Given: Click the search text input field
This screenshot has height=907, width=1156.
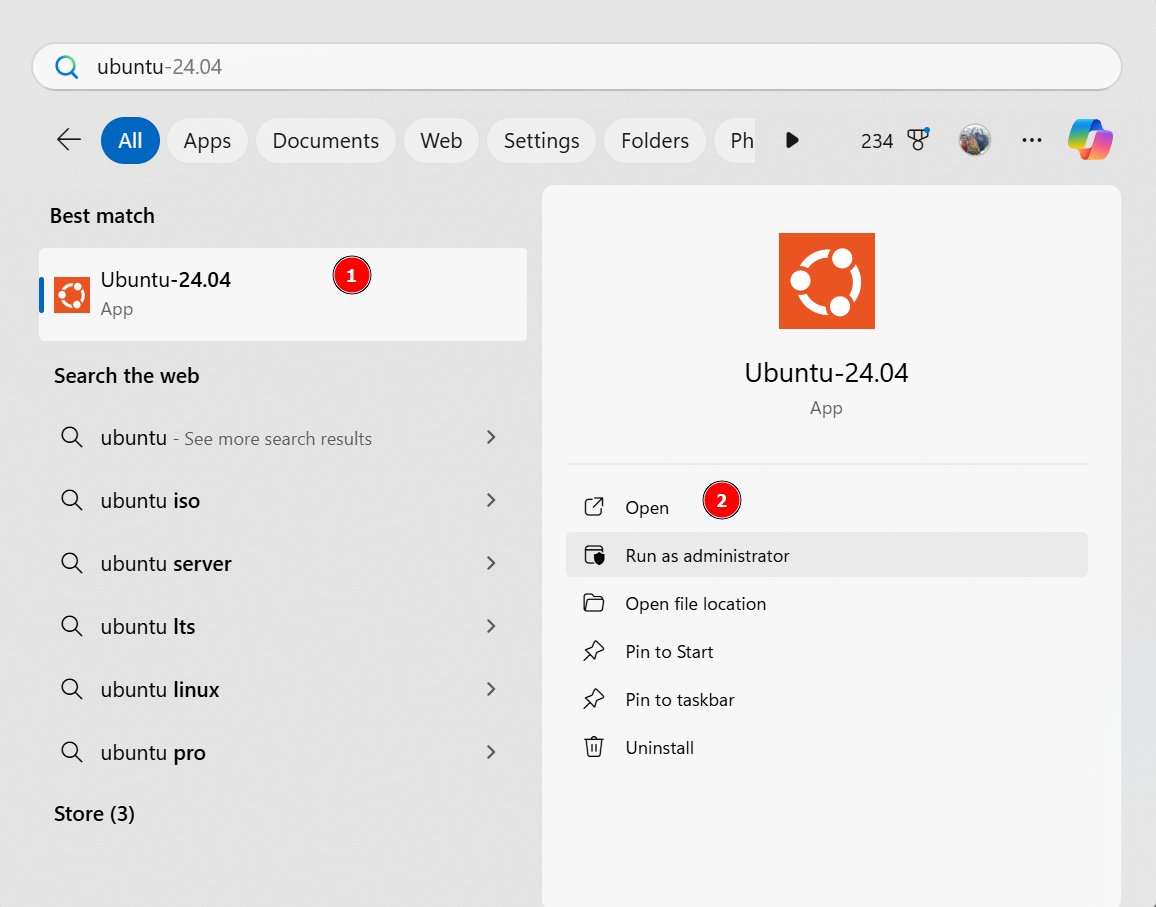Looking at the screenshot, I should pyautogui.click(x=600, y=67).
